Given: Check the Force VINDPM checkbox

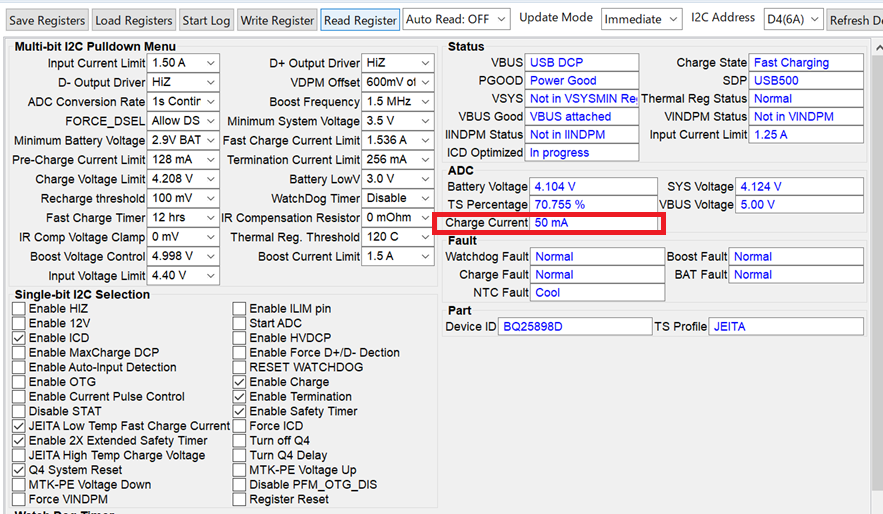Looking at the screenshot, I should click(19, 499).
